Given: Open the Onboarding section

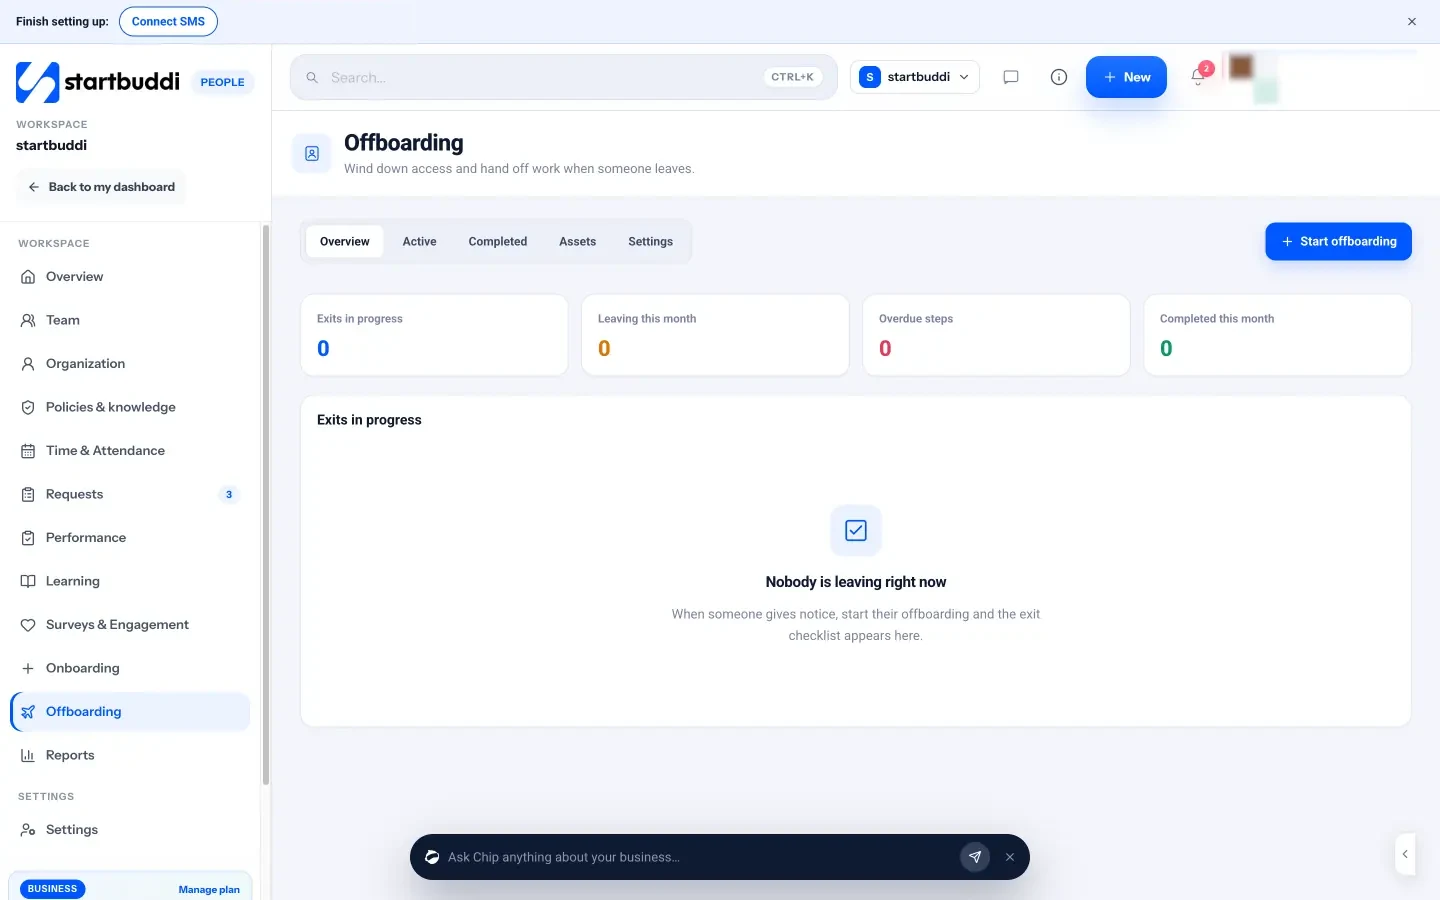Looking at the screenshot, I should tap(130, 668).
